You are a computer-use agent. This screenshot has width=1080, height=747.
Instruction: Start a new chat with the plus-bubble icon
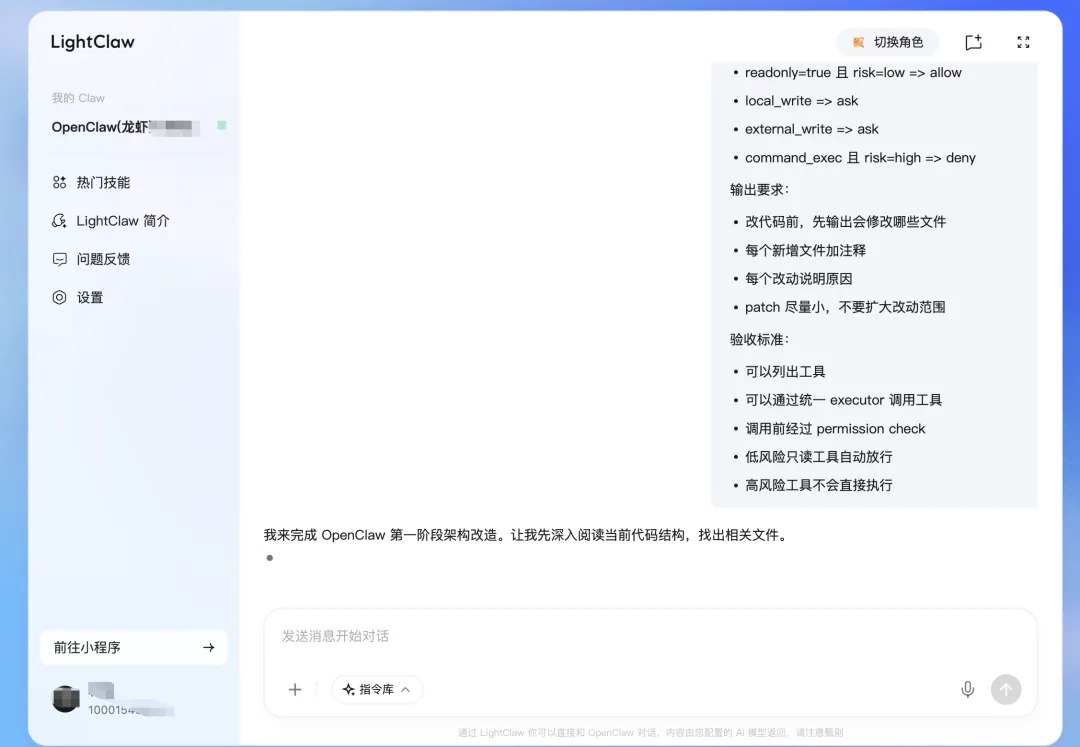coord(973,42)
